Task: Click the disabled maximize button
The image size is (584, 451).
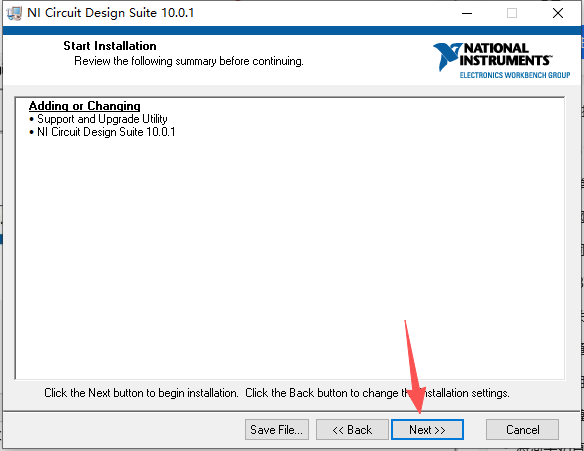Action: click(x=512, y=13)
